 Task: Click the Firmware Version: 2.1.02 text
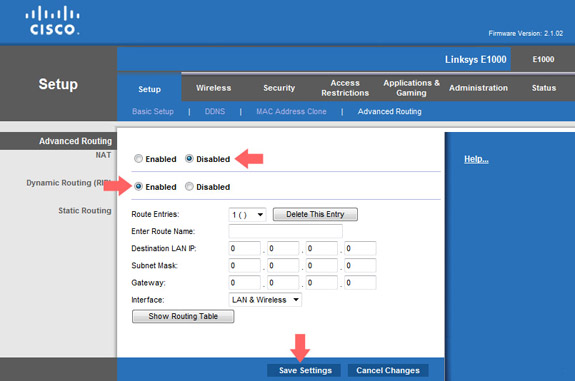click(x=525, y=33)
